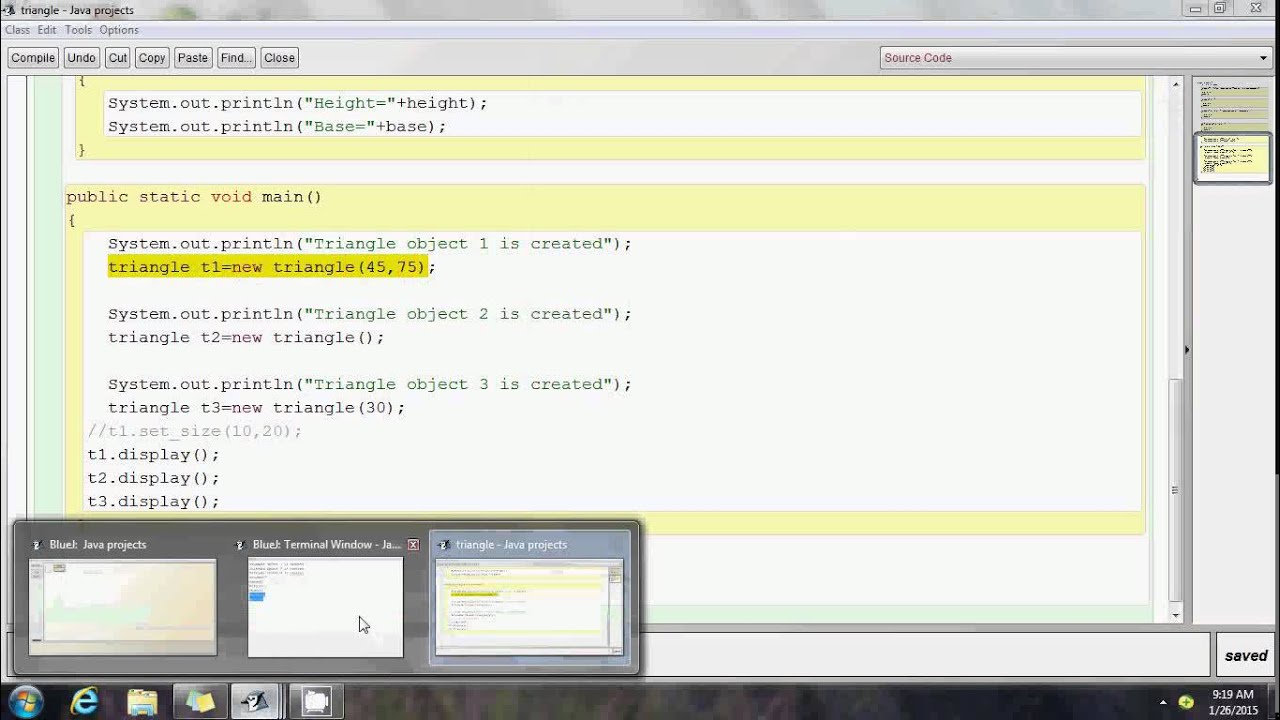
Task: Click the Compile button
Action: click(x=33, y=58)
